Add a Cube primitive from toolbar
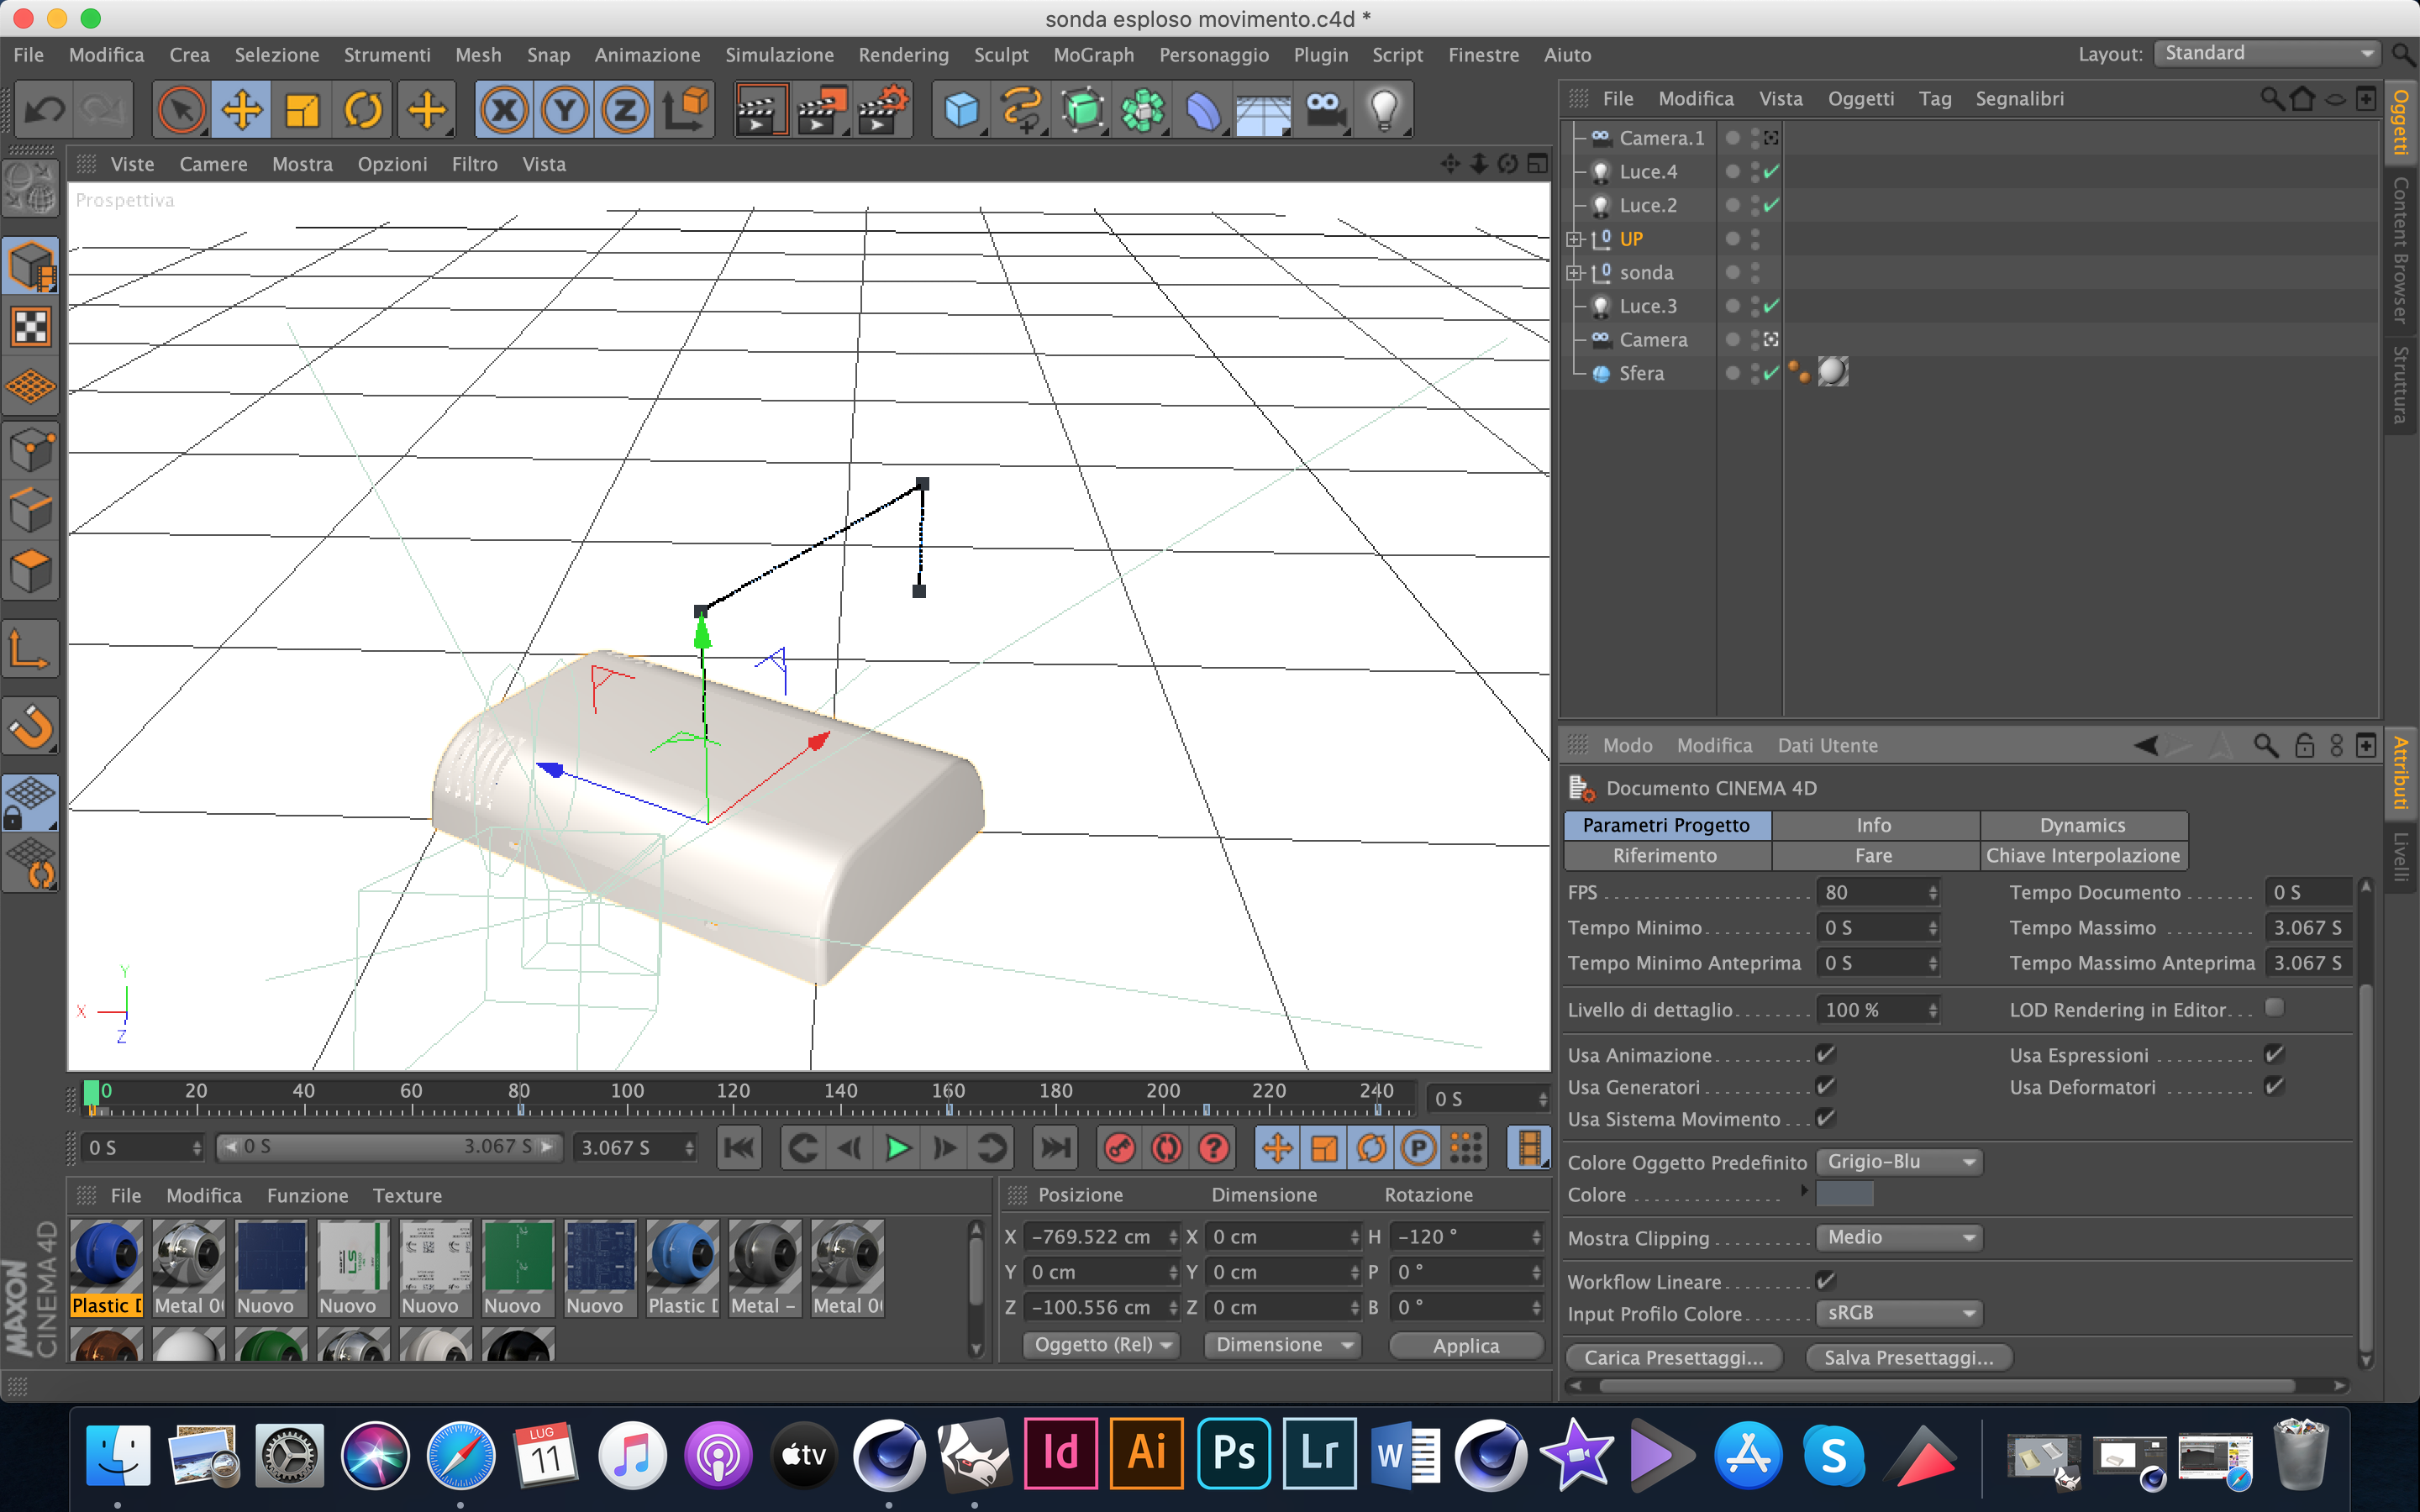Image resolution: width=2420 pixels, height=1512 pixels. click(x=961, y=110)
